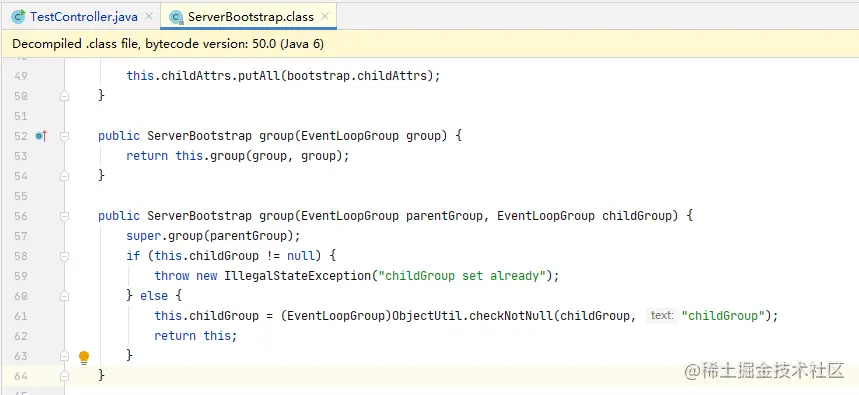Screen dimensions: 859x395
Task: Click the 'return this.group(group, group)' statement
Action: [x=238, y=156]
